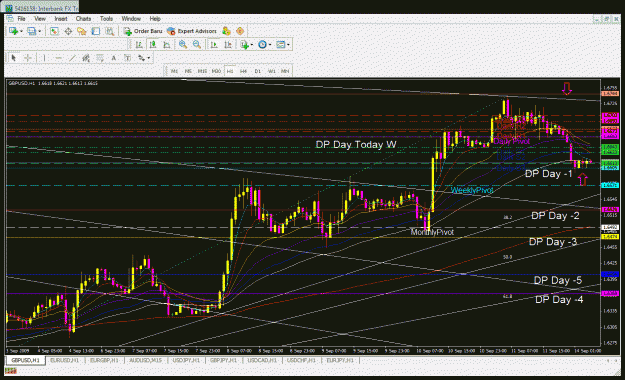Select the trendline drawing tool
625x380 pixels.
click(x=72, y=58)
